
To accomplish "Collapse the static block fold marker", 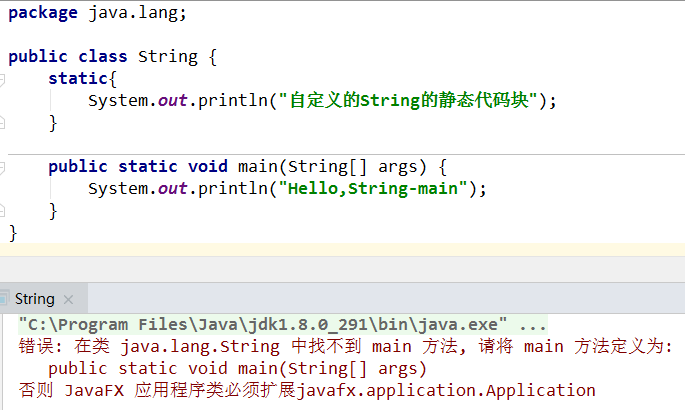I will pos(3,79).
